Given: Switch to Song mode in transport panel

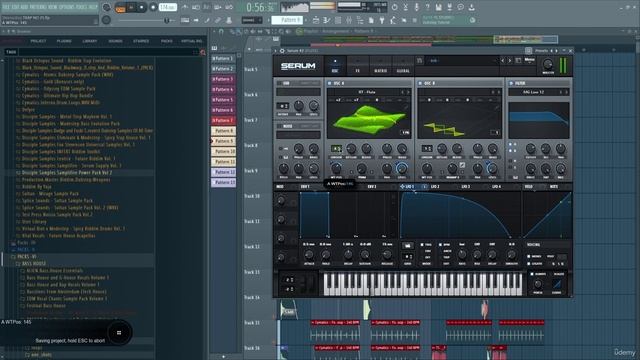Looking at the screenshot, I should click(121, 9).
